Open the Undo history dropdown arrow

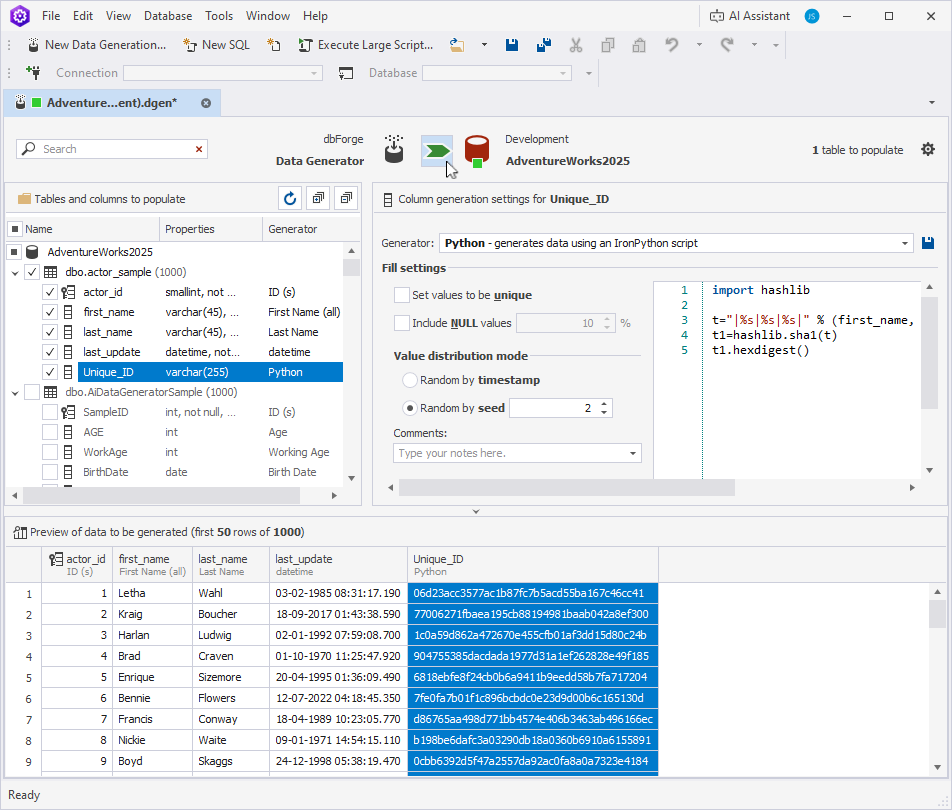point(699,45)
